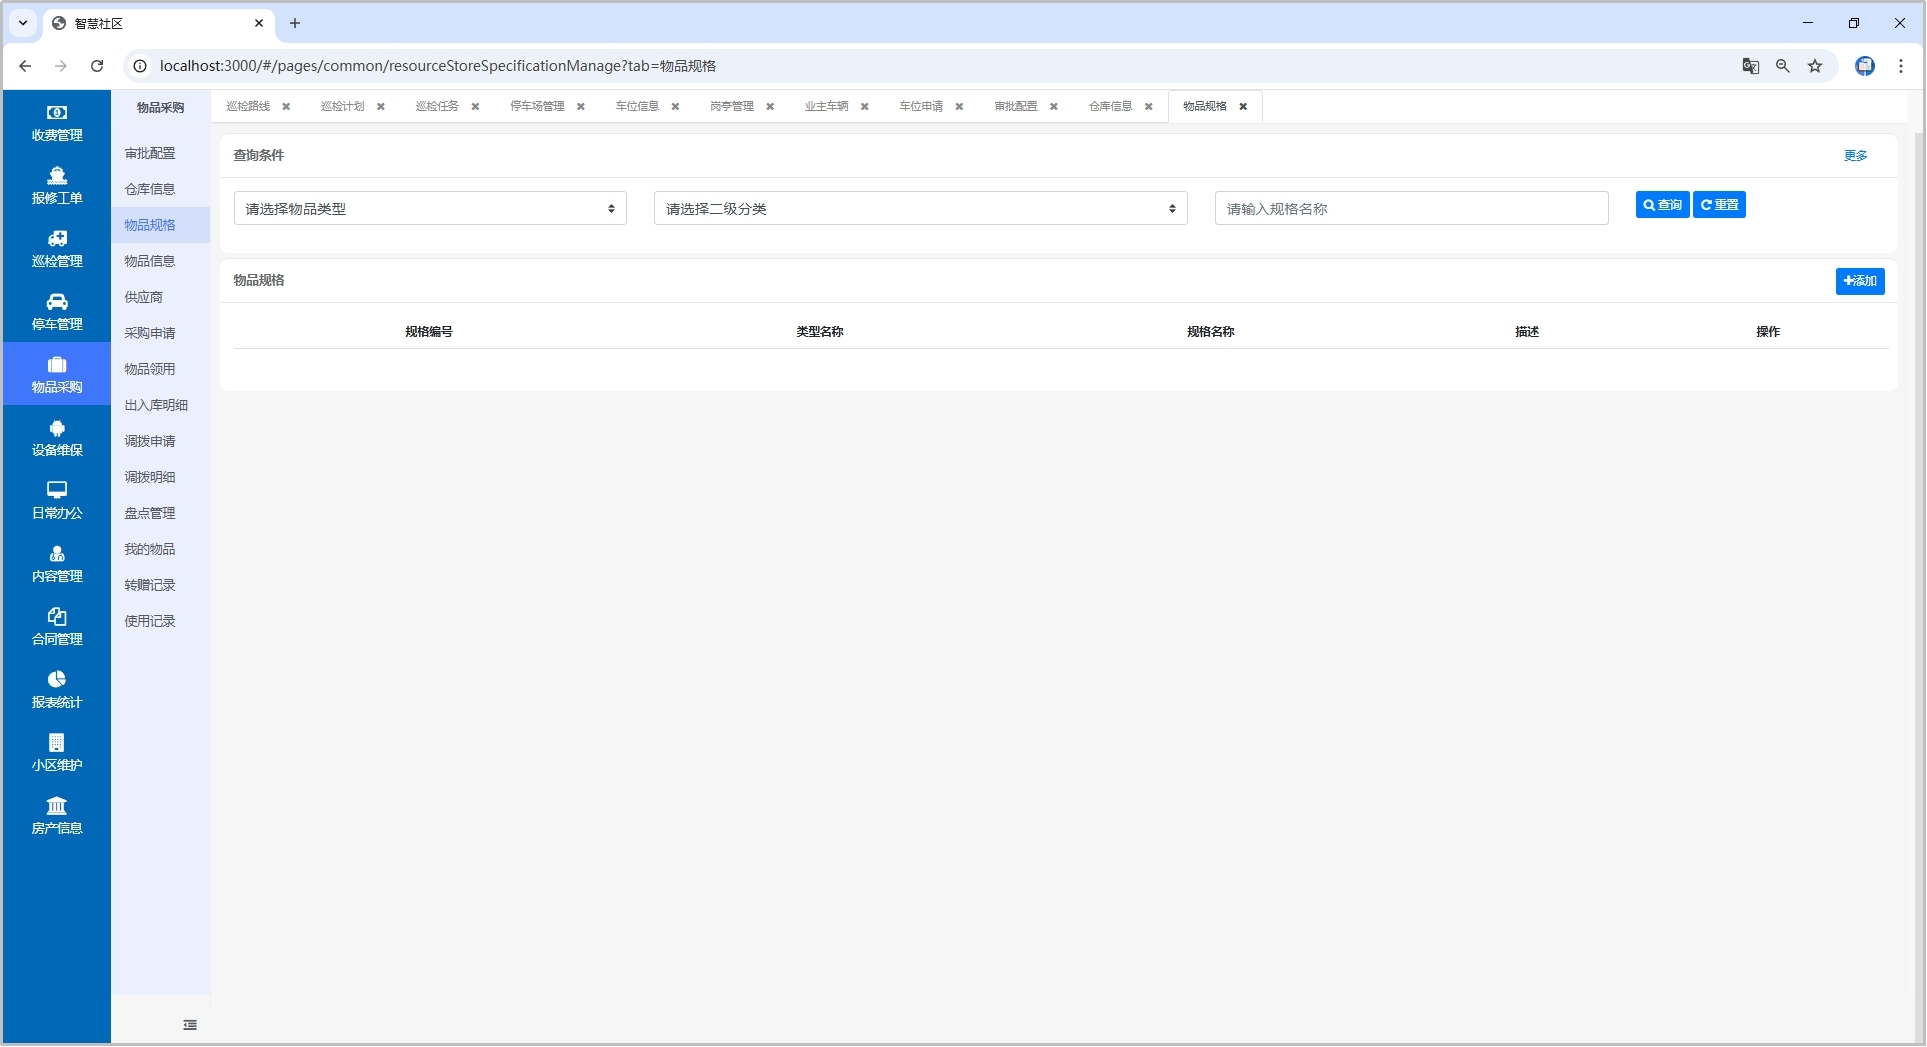The height and width of the screenshot is (1047, 1927).
Task: Bookmark this page with the star icon
Action: [1815, 66]
